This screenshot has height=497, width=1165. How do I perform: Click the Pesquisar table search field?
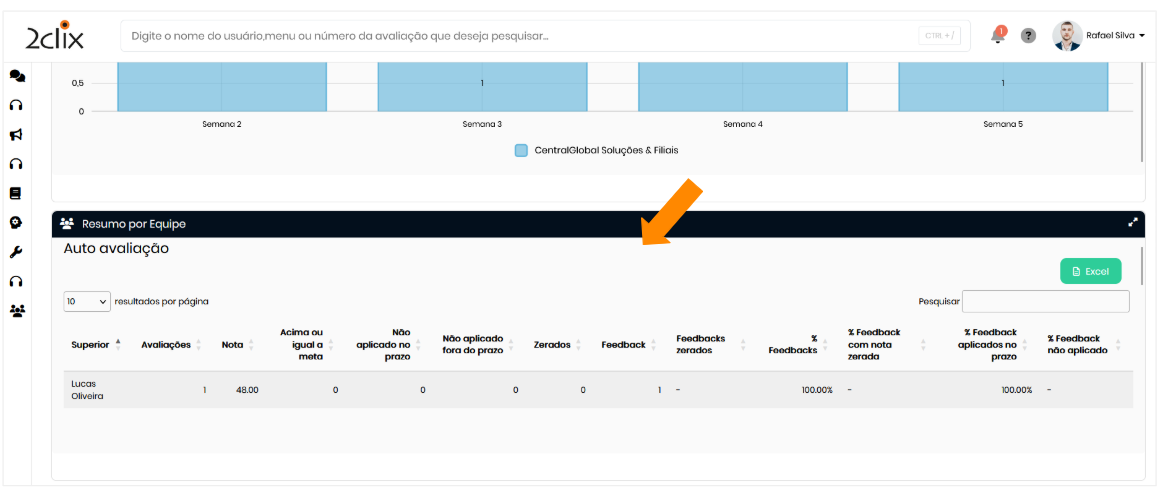pyautogui.click(x=1045, y=301)
